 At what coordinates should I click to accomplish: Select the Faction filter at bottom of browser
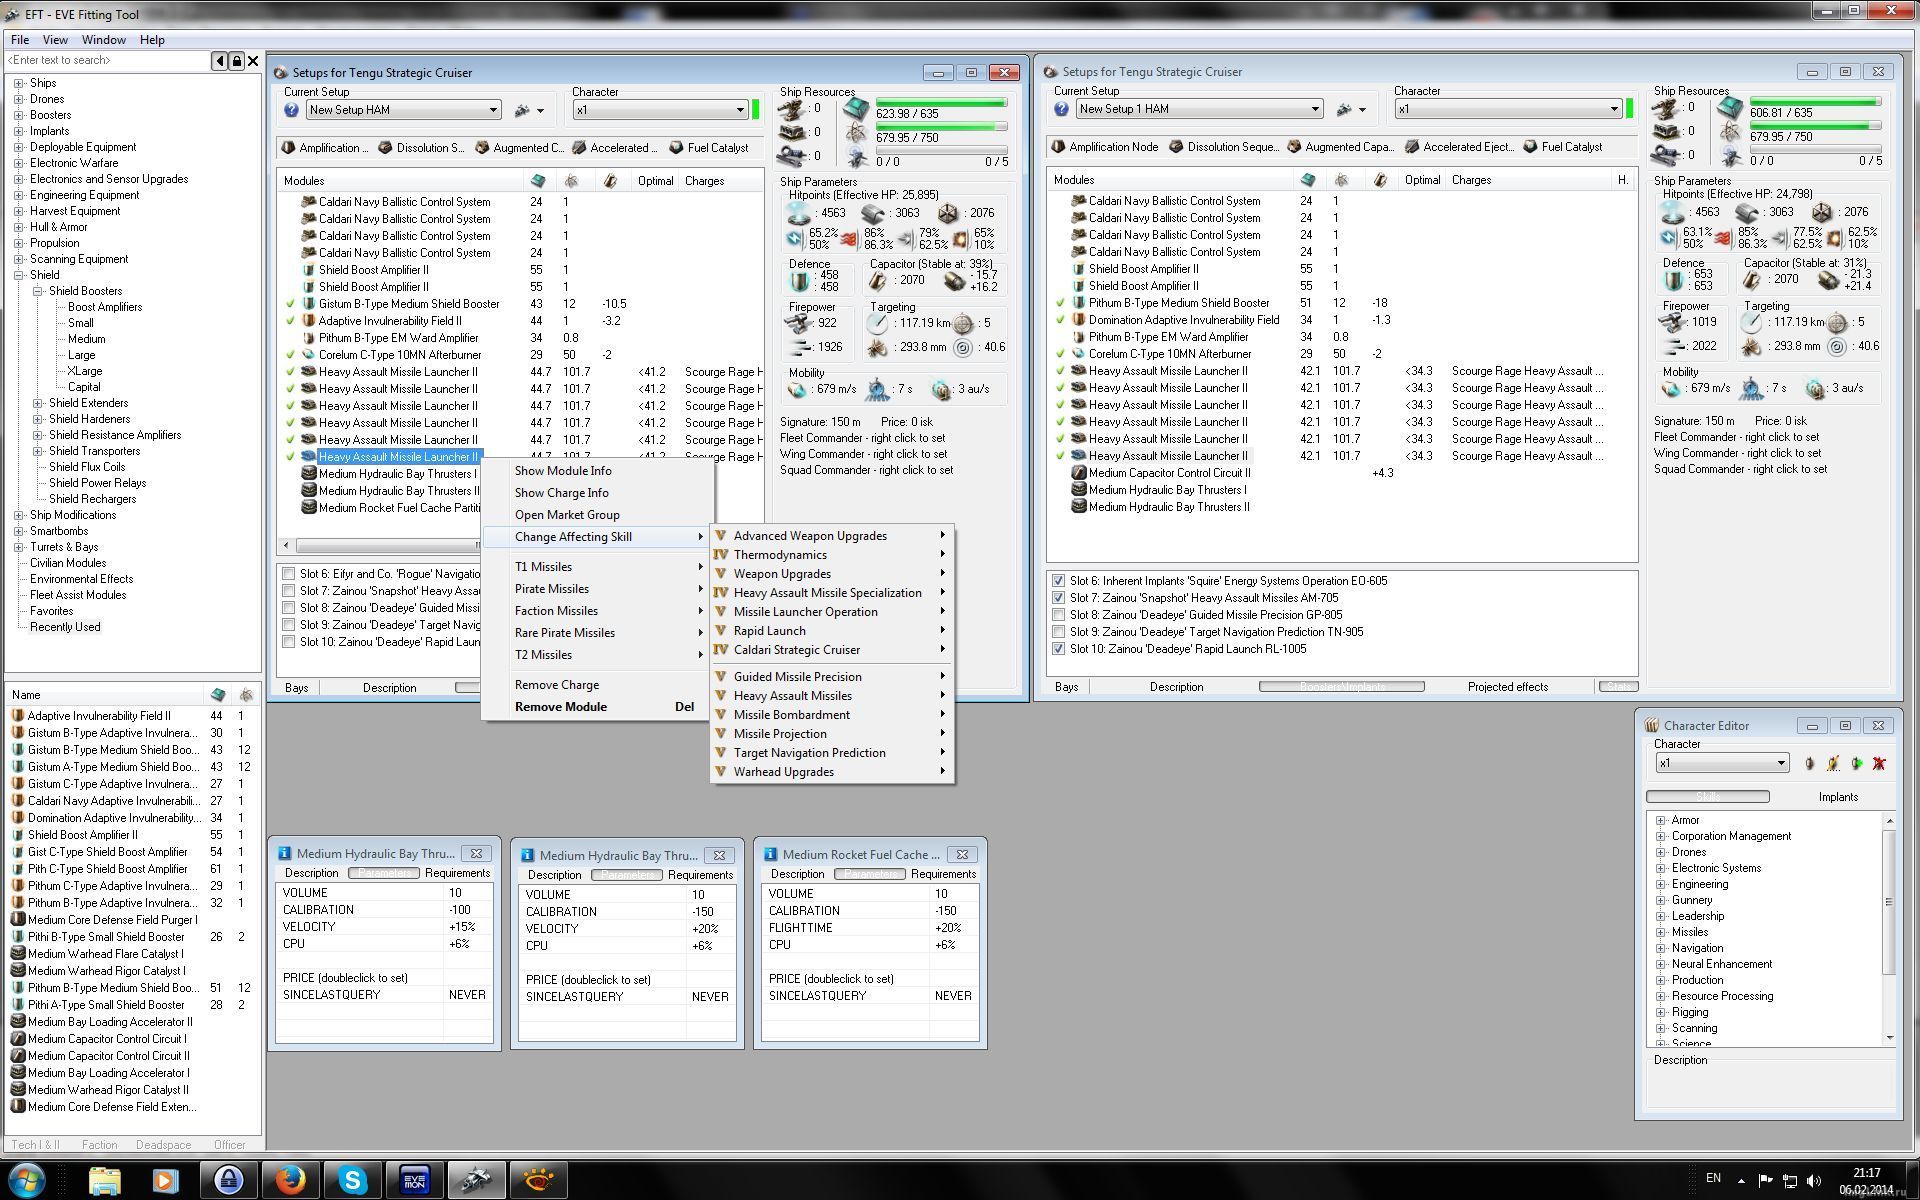coord(99,1145)
